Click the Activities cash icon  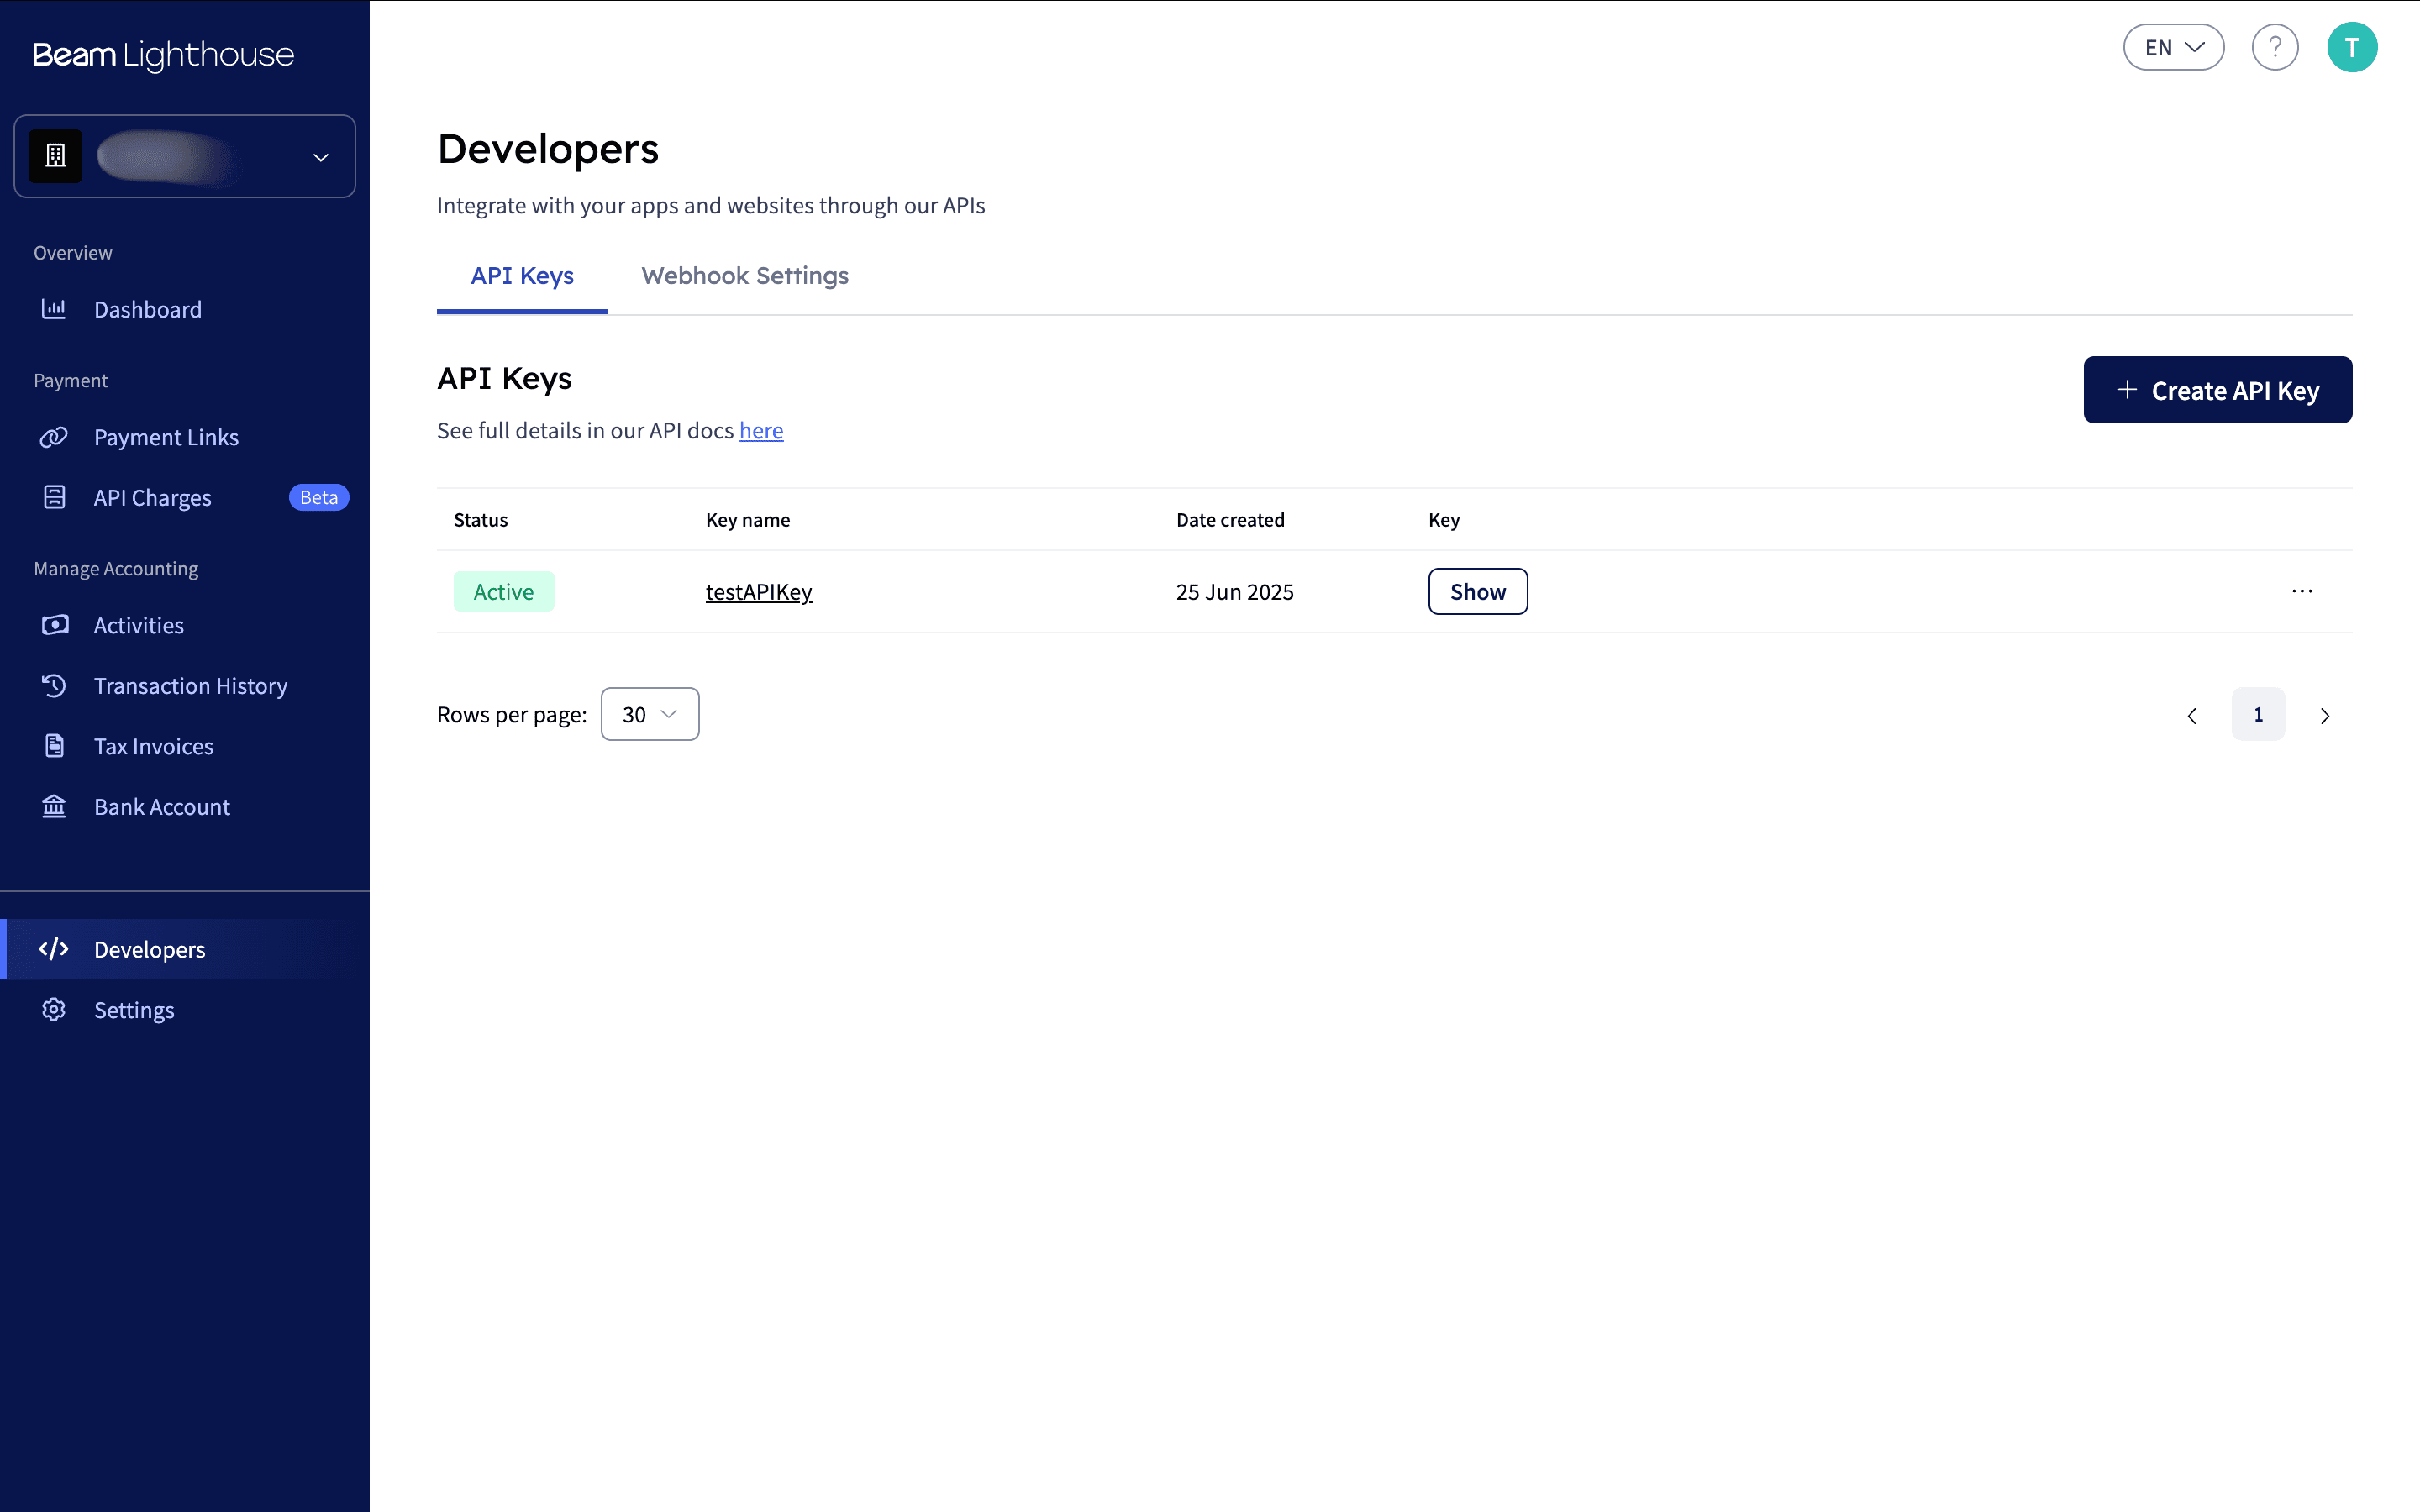[x=54, y=625]
